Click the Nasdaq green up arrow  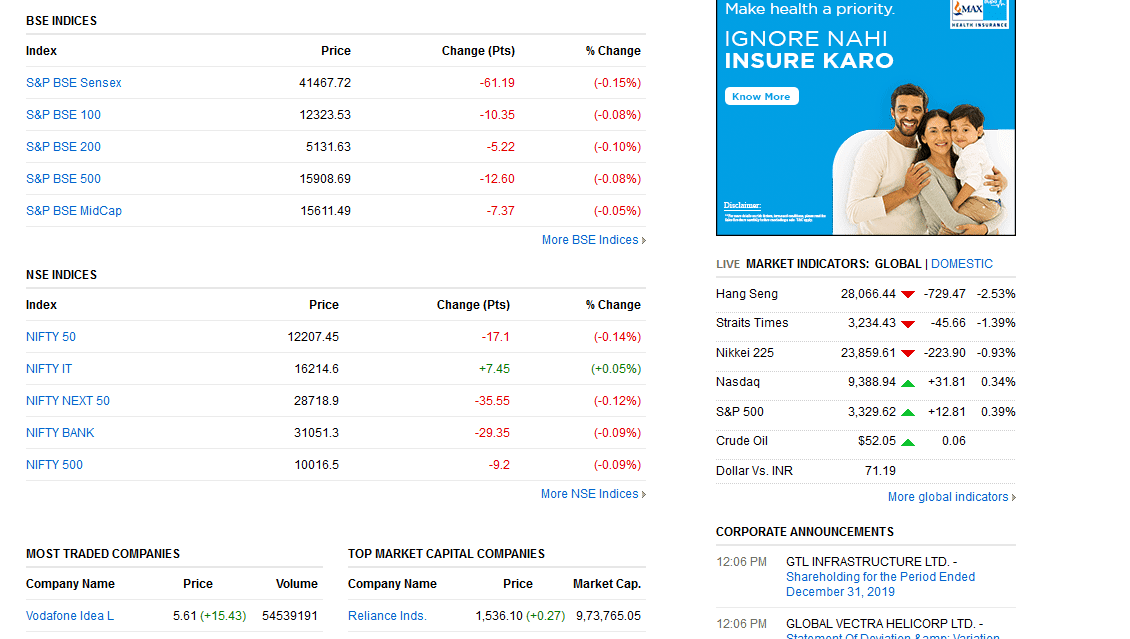click(x=907, y=383)
